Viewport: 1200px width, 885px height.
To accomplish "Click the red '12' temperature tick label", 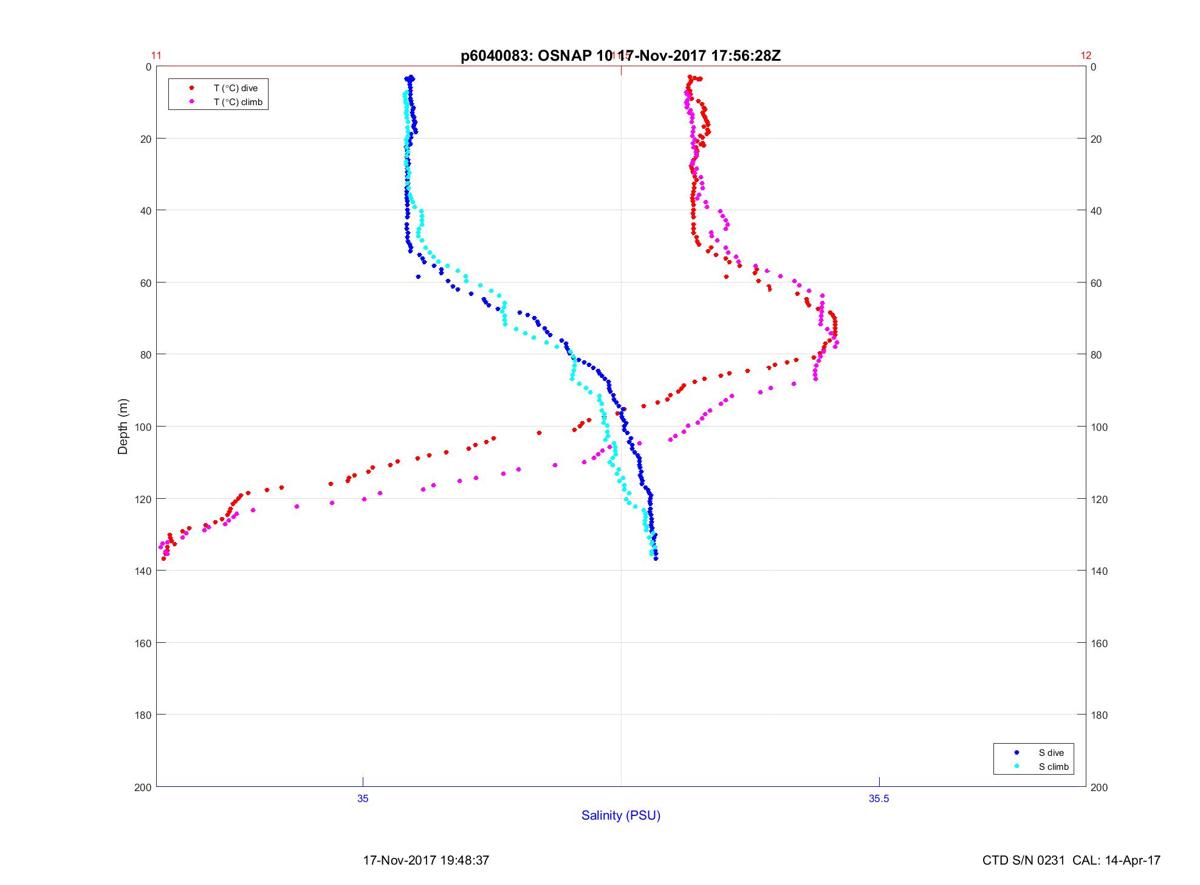I will [x=1086, y=56].
